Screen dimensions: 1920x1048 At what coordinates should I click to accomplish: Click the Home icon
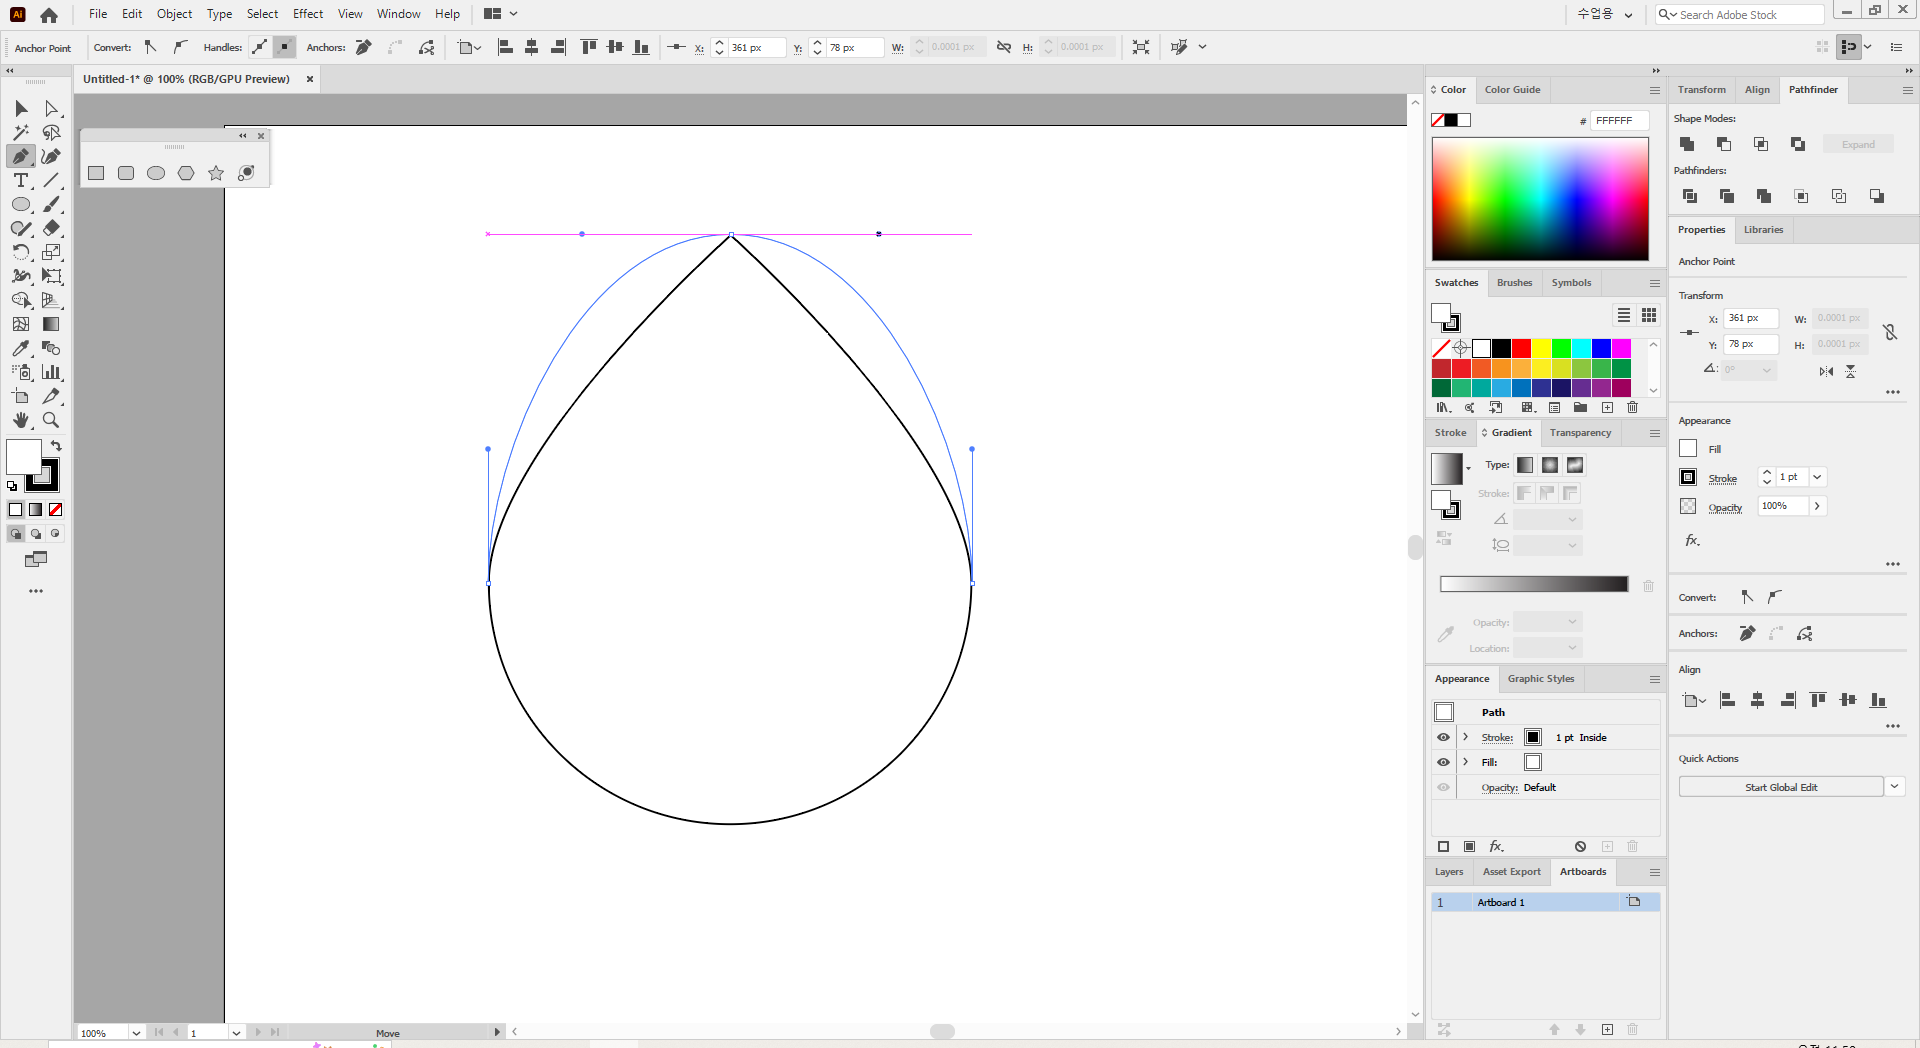49,14
